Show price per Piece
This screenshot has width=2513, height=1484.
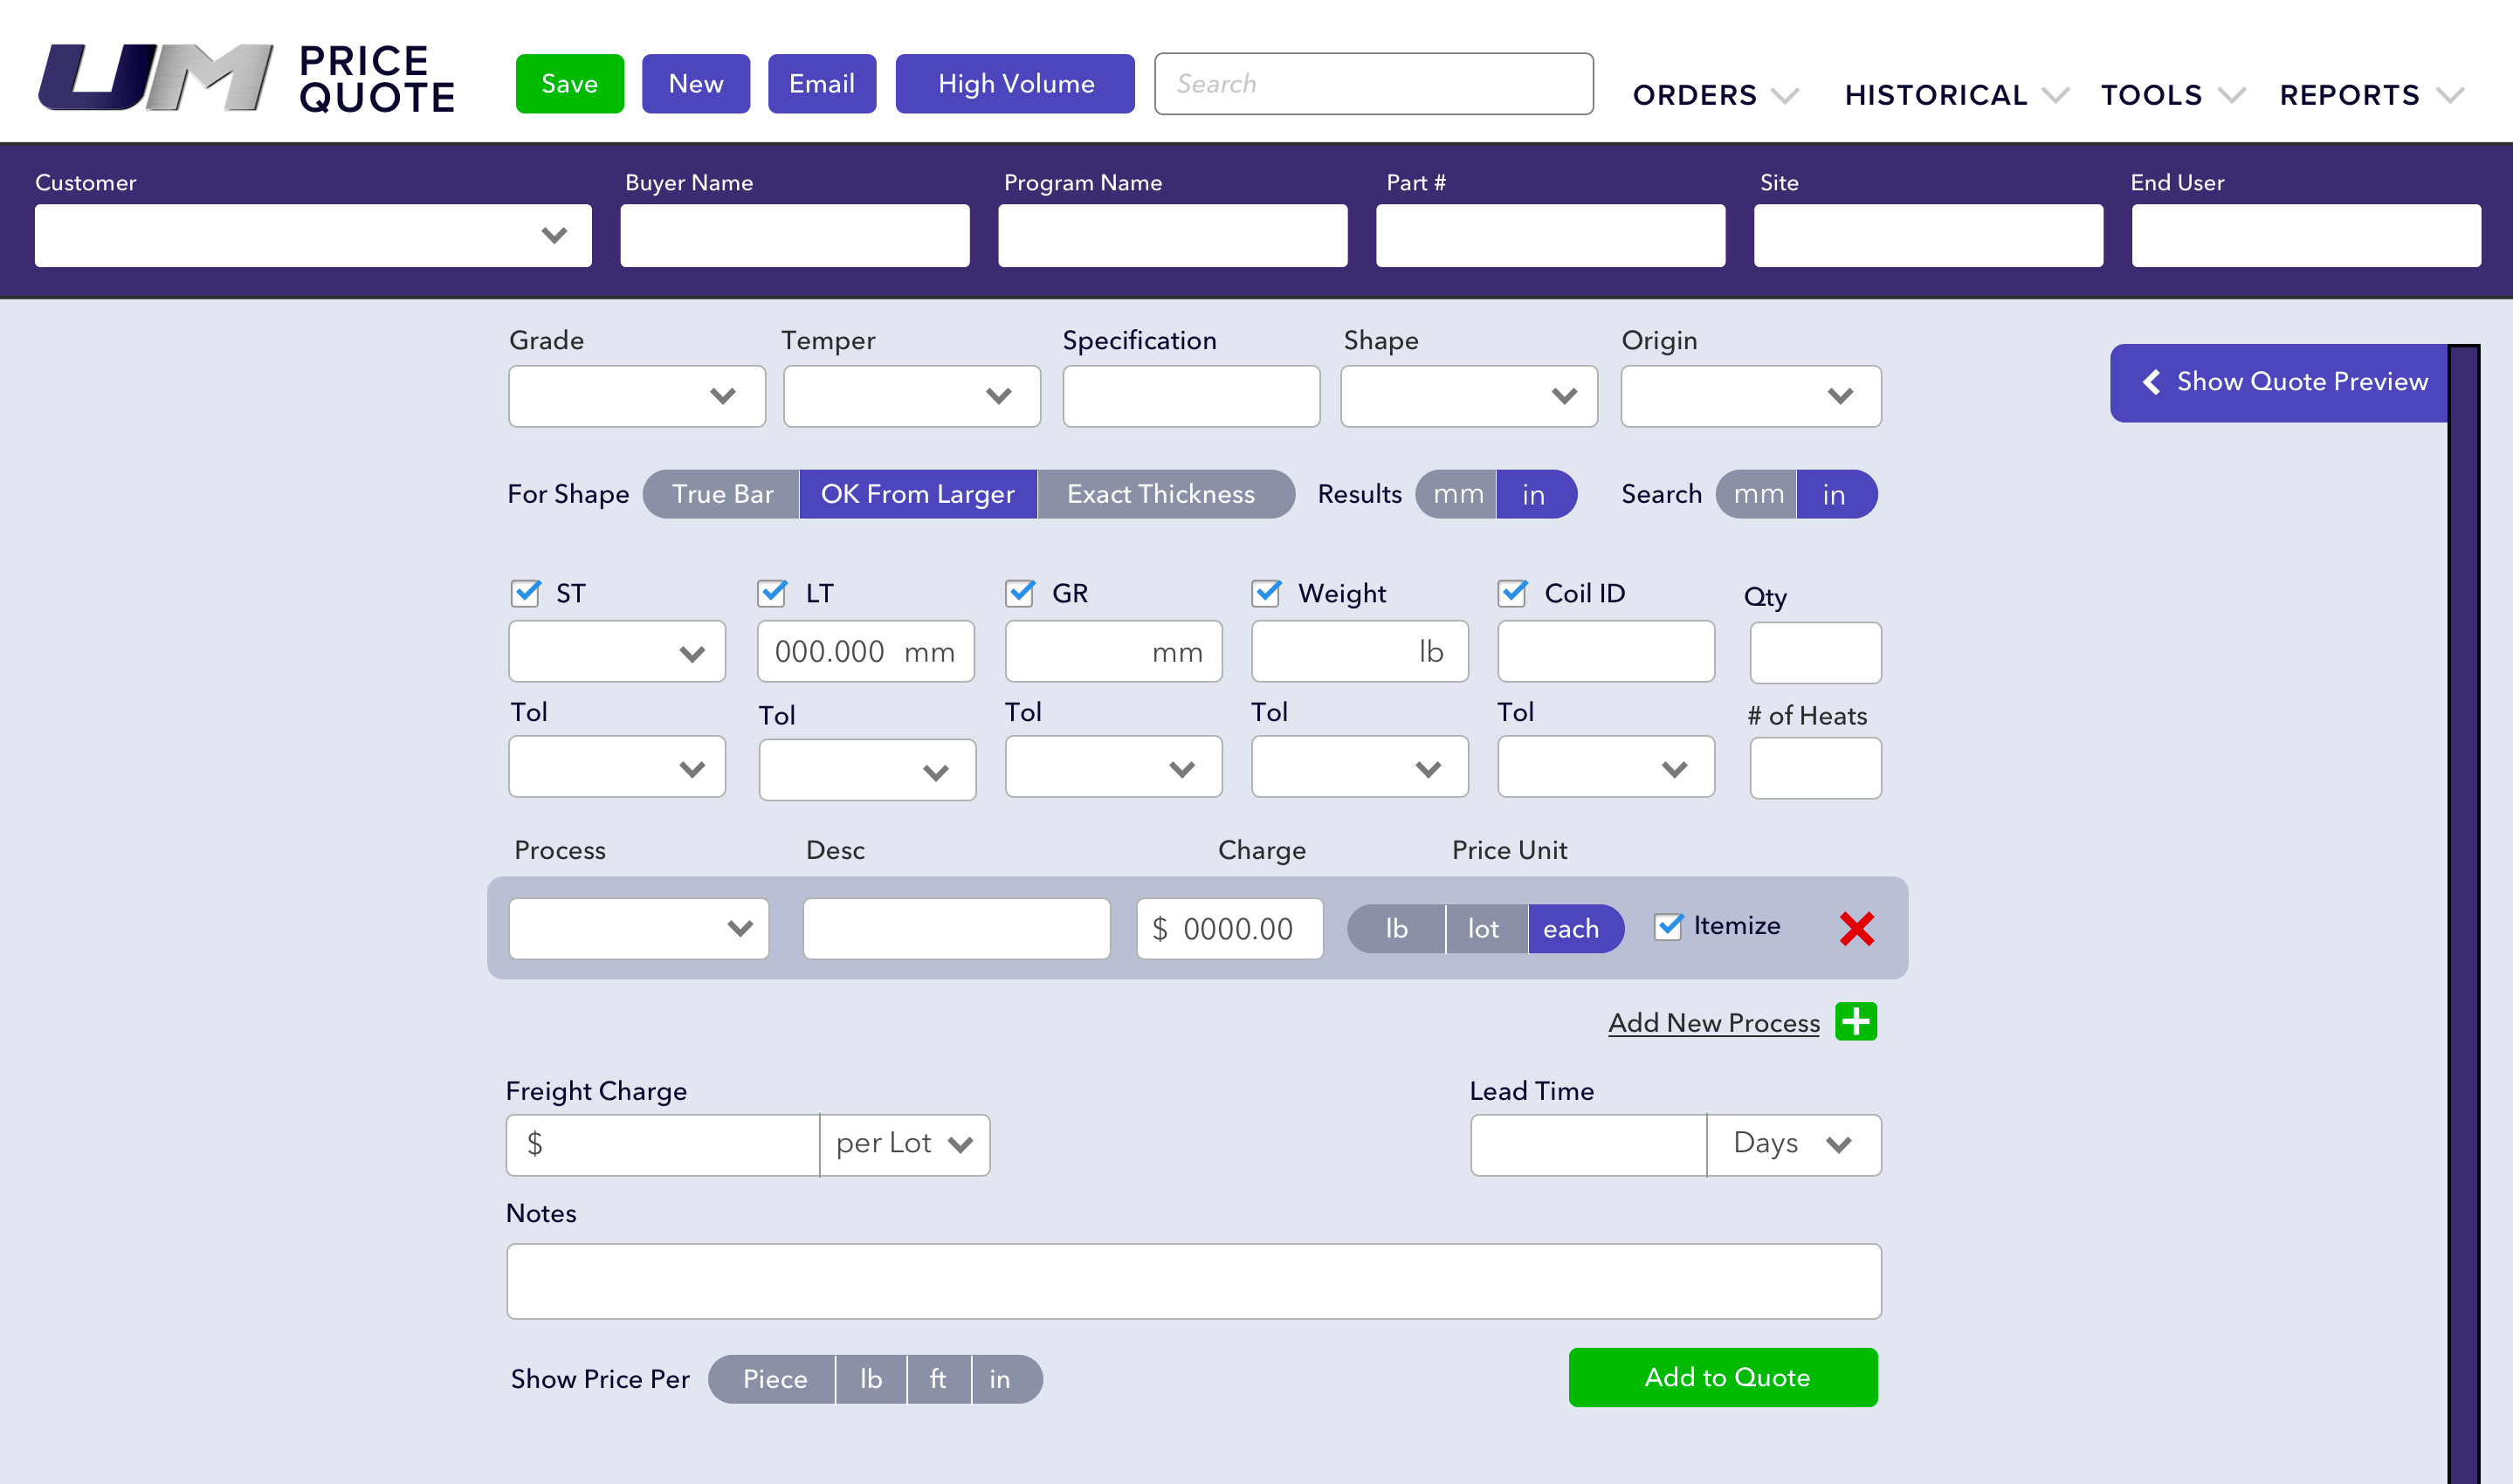773,1379
